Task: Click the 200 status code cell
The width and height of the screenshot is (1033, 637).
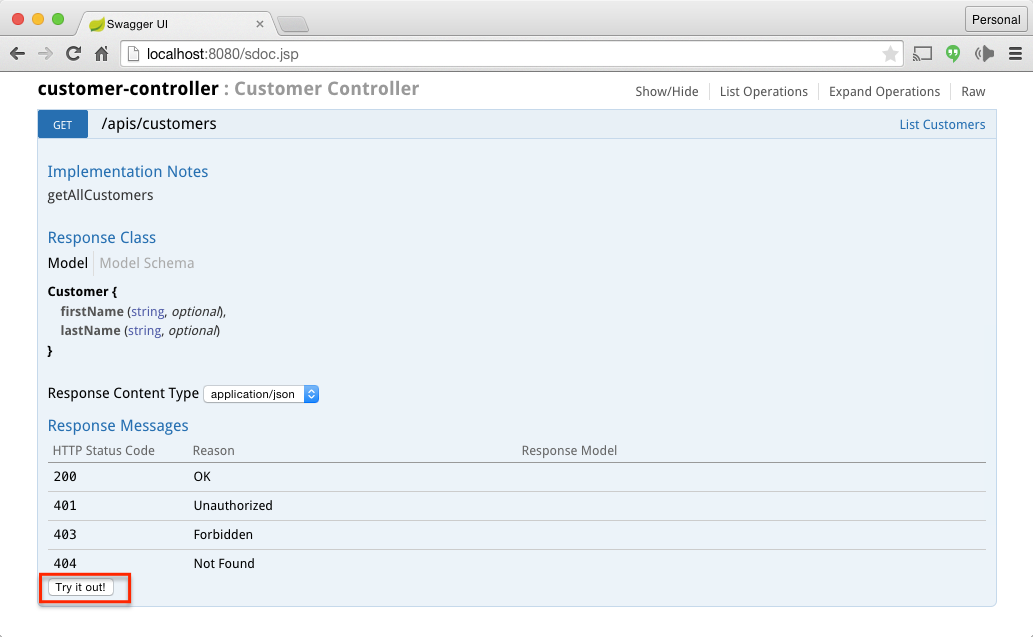Action: (x=65, y=476)
